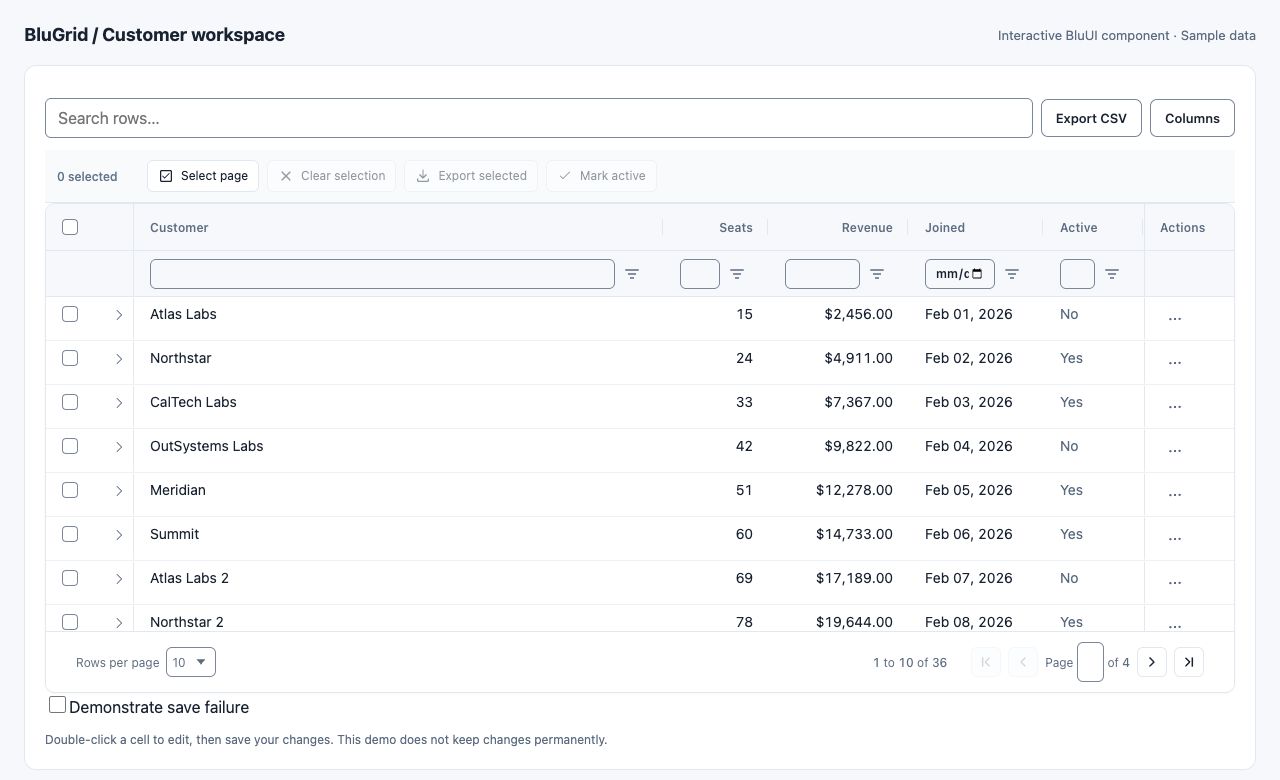This screenshot has height=780, width=1280.
Task: Expand the OutSystems Labs row
Action: point(119,447)
